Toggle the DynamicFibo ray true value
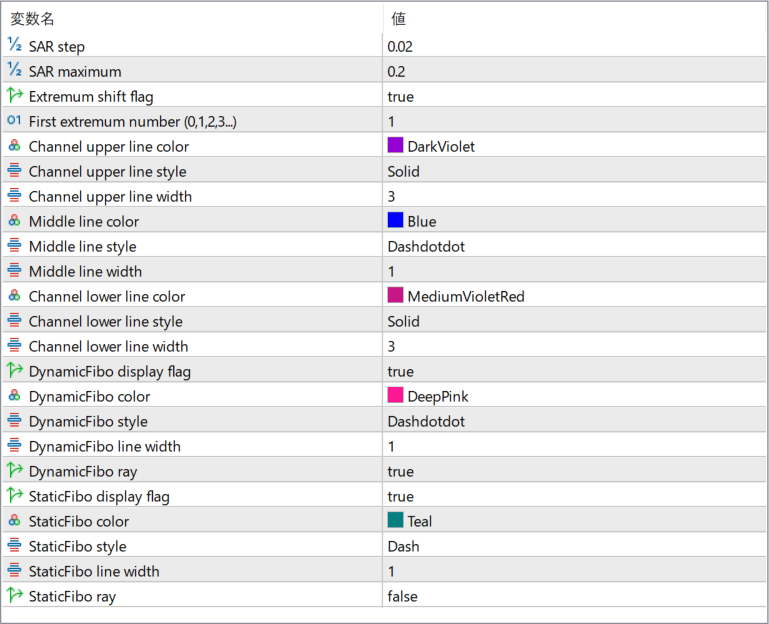Image resolution: width=769 pixels, height=624 pixels. coord(400,471)
